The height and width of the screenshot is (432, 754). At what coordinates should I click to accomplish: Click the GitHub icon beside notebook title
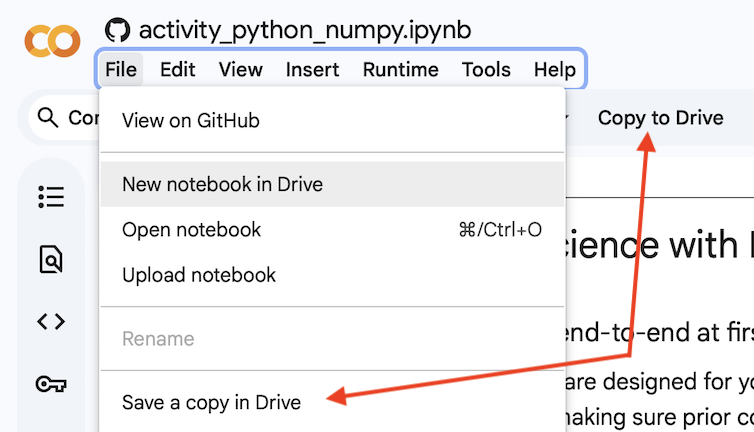click(117, 30)
